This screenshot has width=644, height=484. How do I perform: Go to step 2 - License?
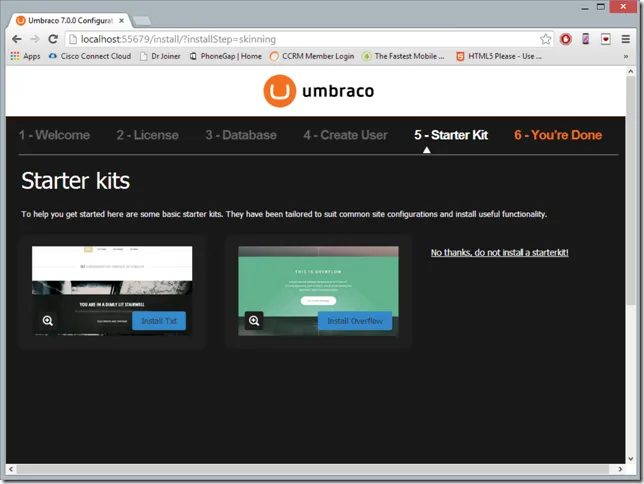pyautogui.click(x=147, y=135)
